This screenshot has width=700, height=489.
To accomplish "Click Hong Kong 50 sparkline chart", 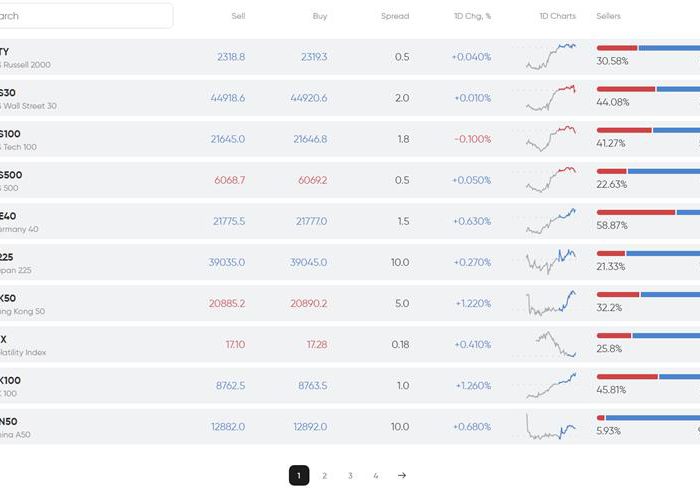I will click(x=551, y=303).
